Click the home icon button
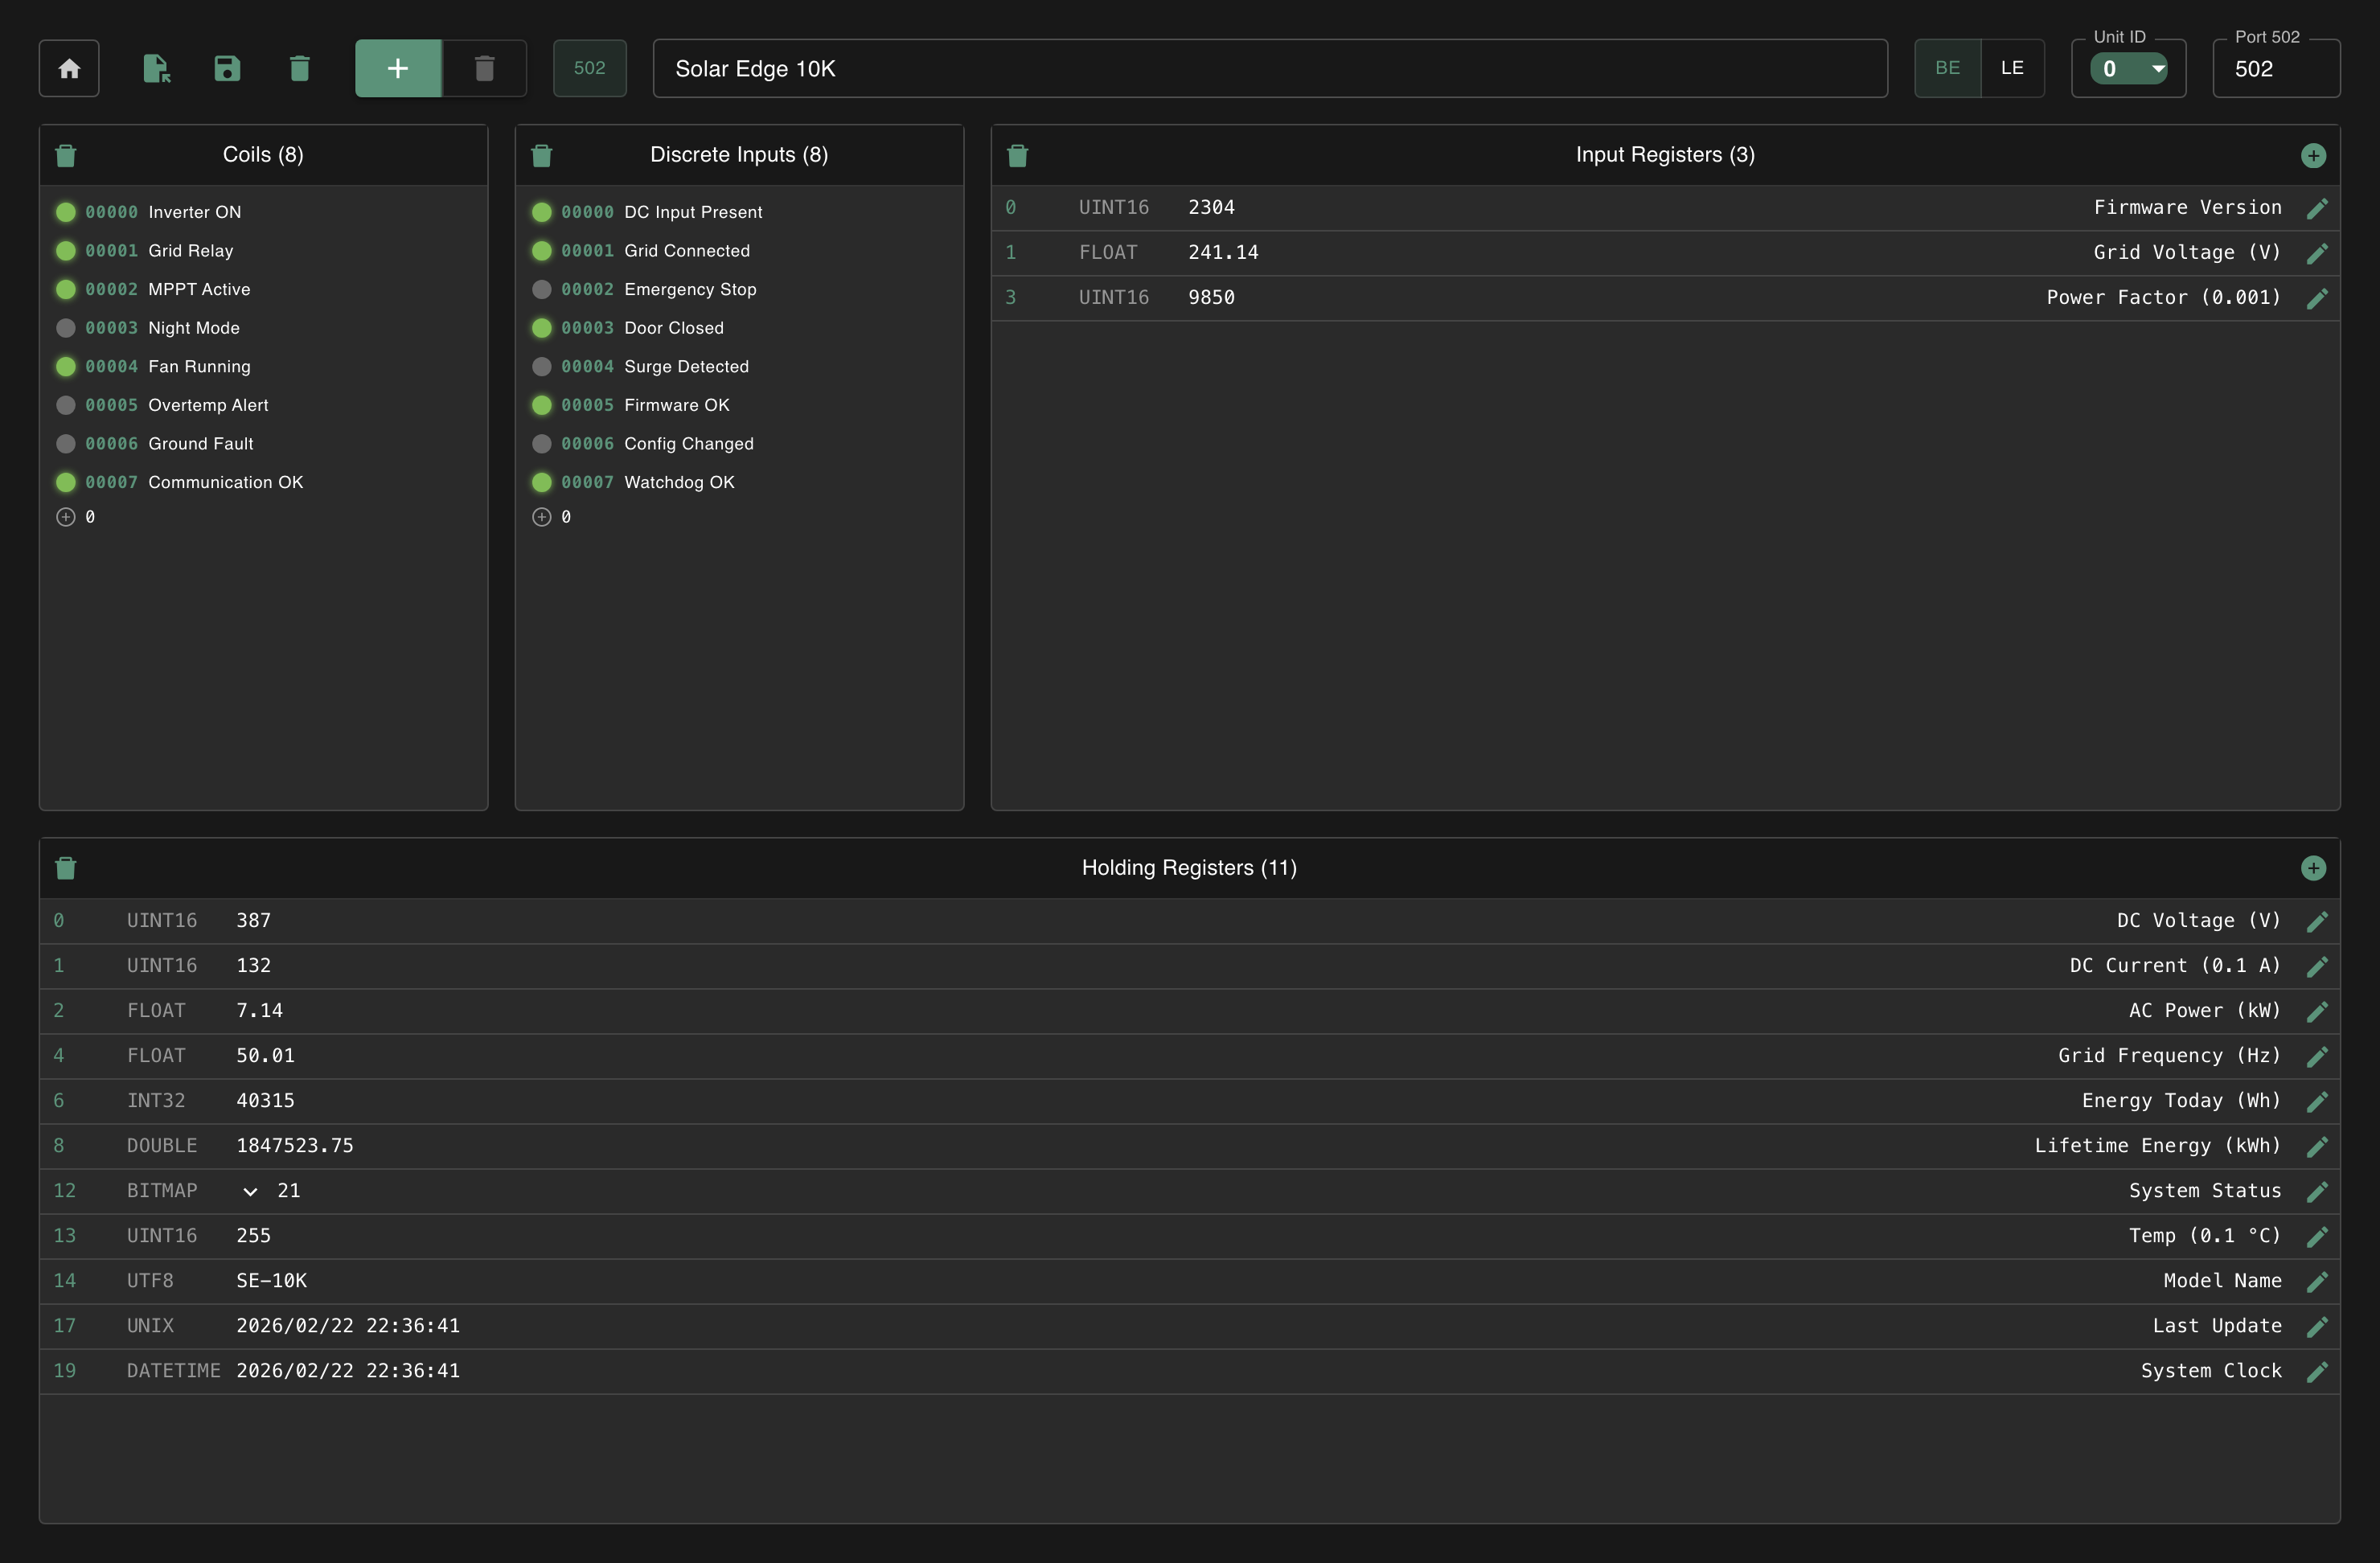Image resolution: width=2380 pixels, height=1563 pixels. (69, 68)
